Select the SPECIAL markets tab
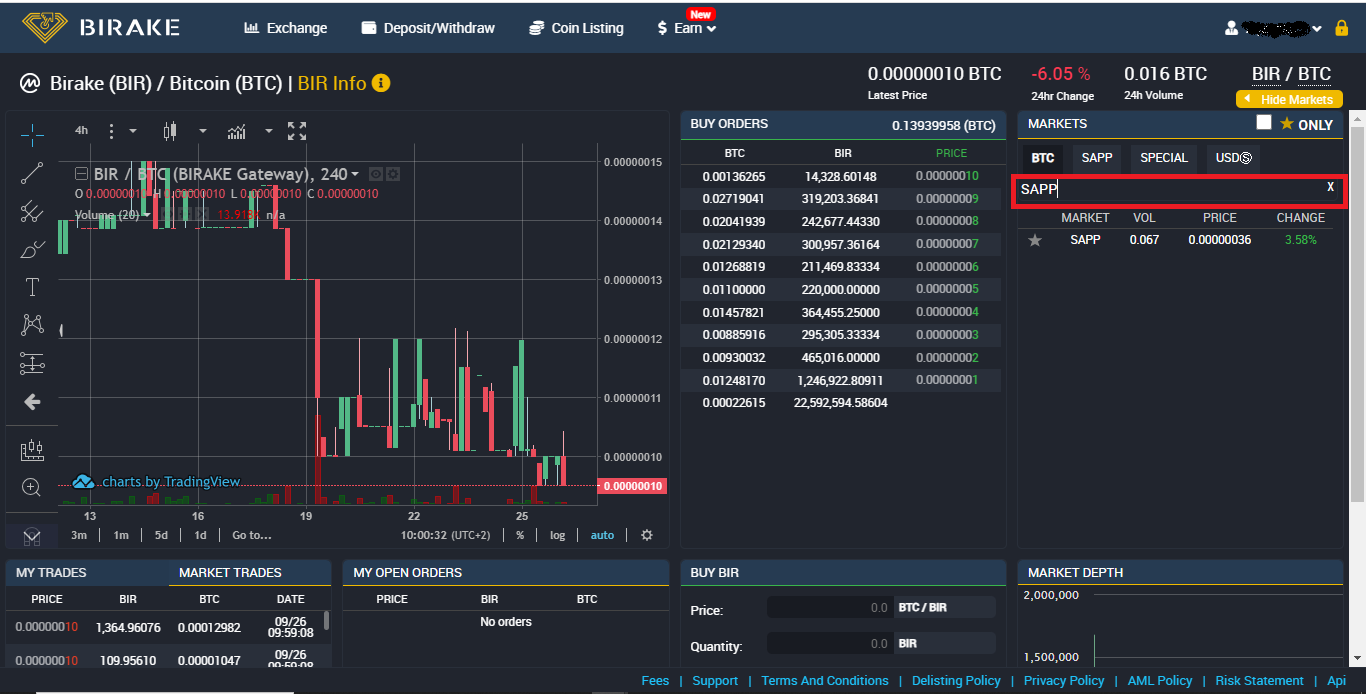Image resolution: width=1366 pixels, height=694 pixels. click(1163, 158)
